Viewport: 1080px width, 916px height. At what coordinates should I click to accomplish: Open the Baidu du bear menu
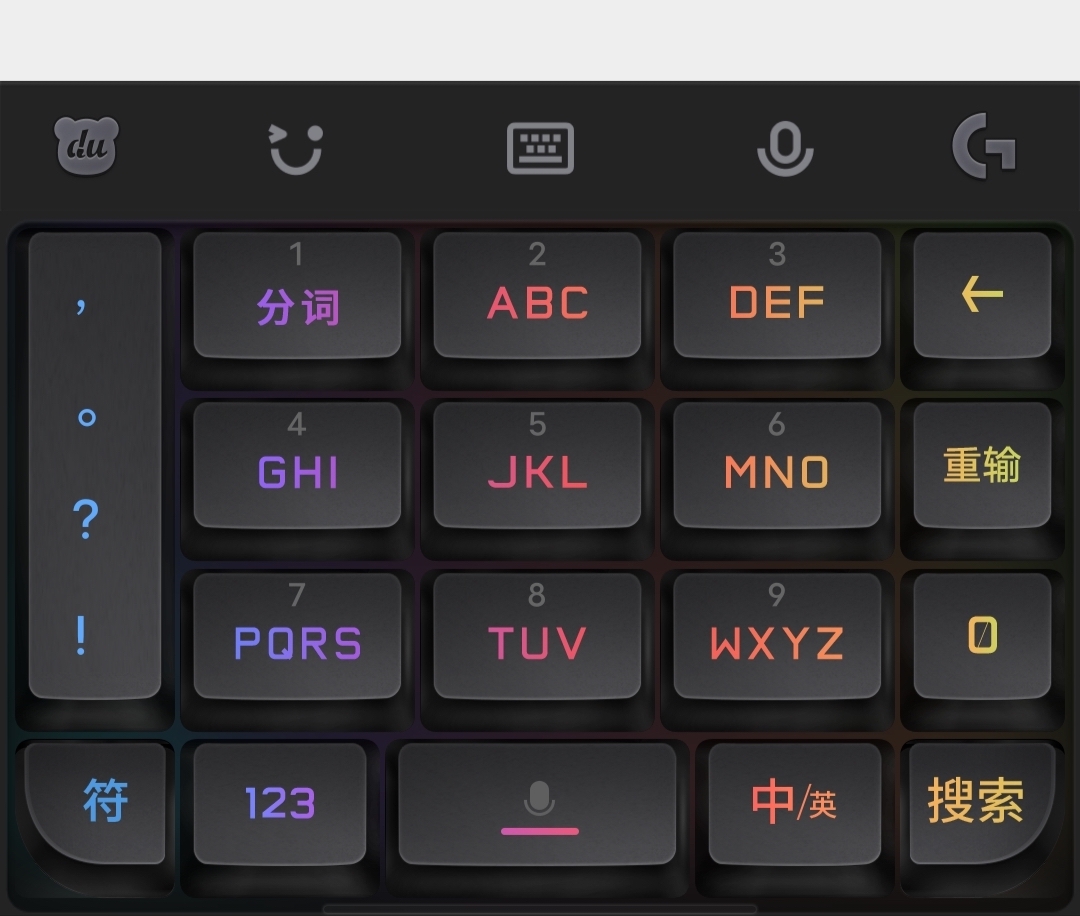tap(87, 146)
